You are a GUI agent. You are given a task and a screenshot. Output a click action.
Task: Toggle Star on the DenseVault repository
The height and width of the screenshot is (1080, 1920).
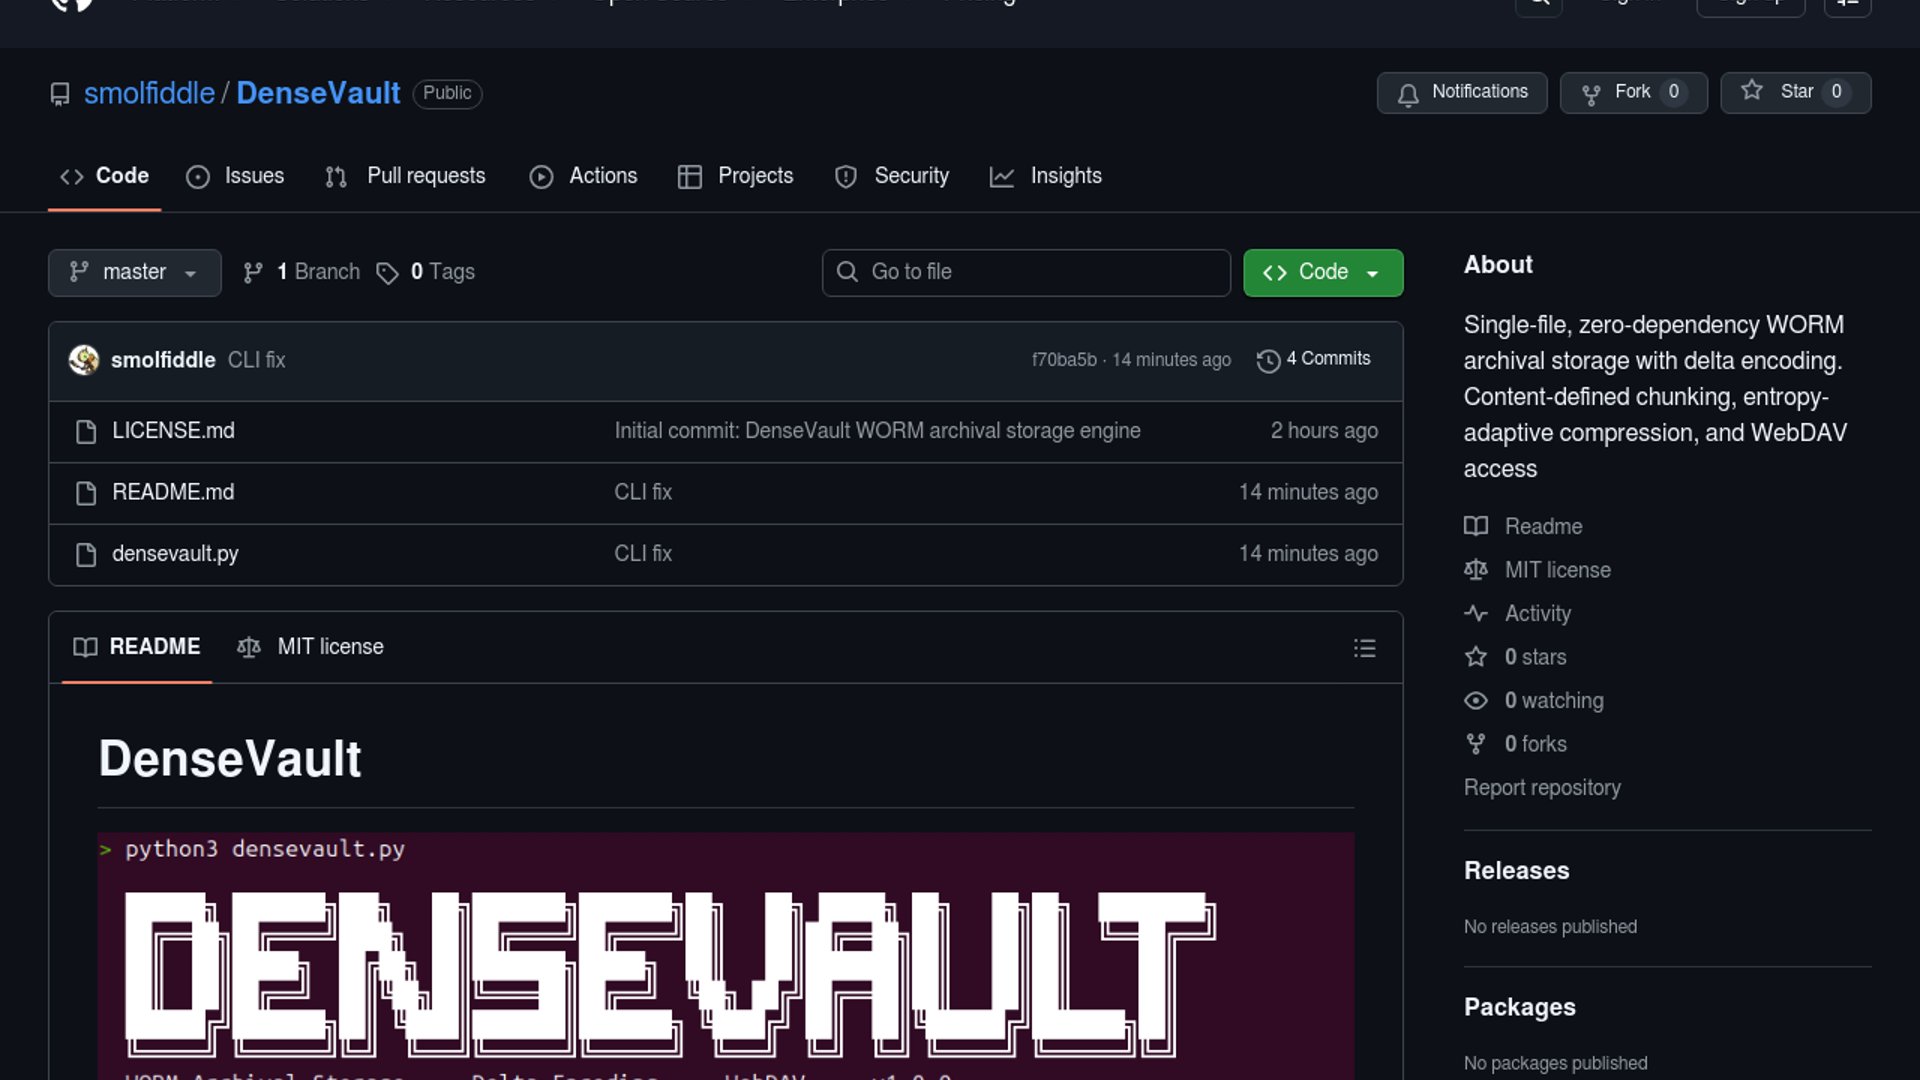(1795, 93)
